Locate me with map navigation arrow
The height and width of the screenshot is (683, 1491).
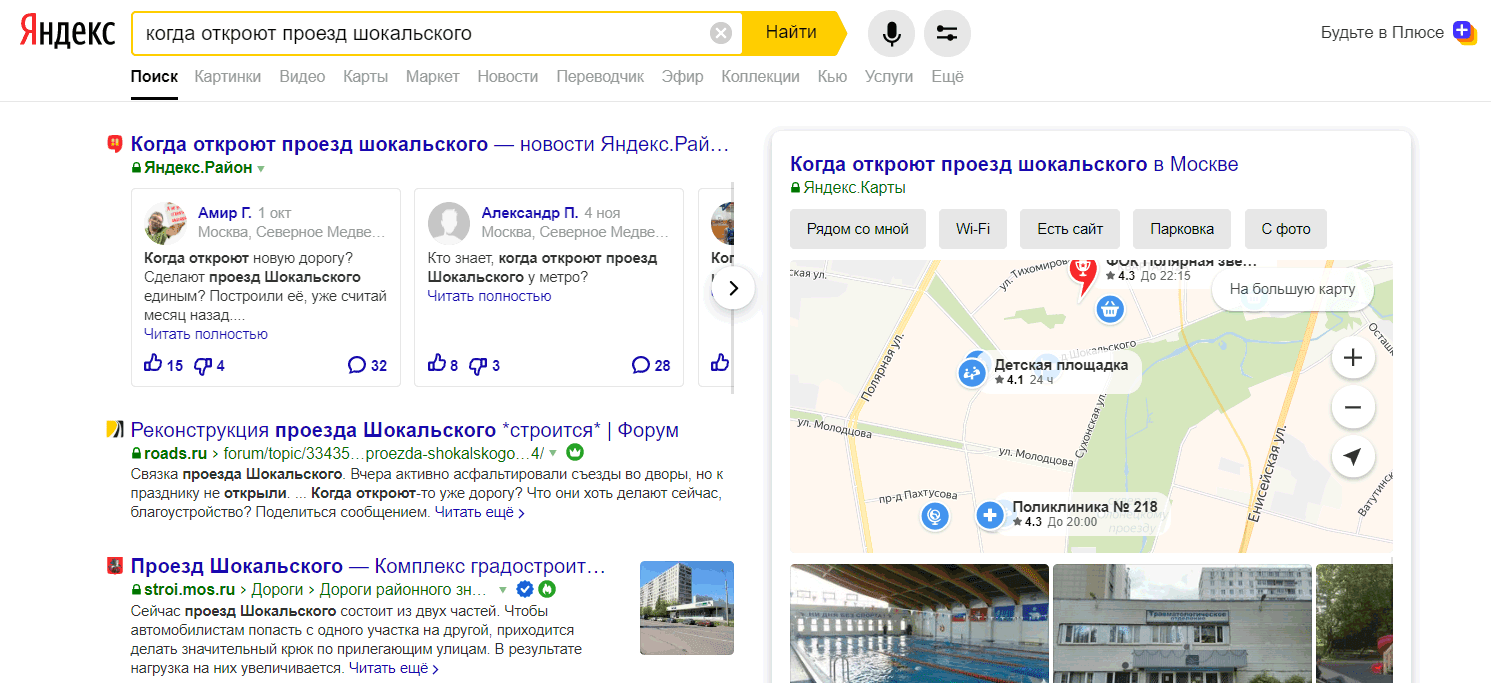tap(1353, 457)
